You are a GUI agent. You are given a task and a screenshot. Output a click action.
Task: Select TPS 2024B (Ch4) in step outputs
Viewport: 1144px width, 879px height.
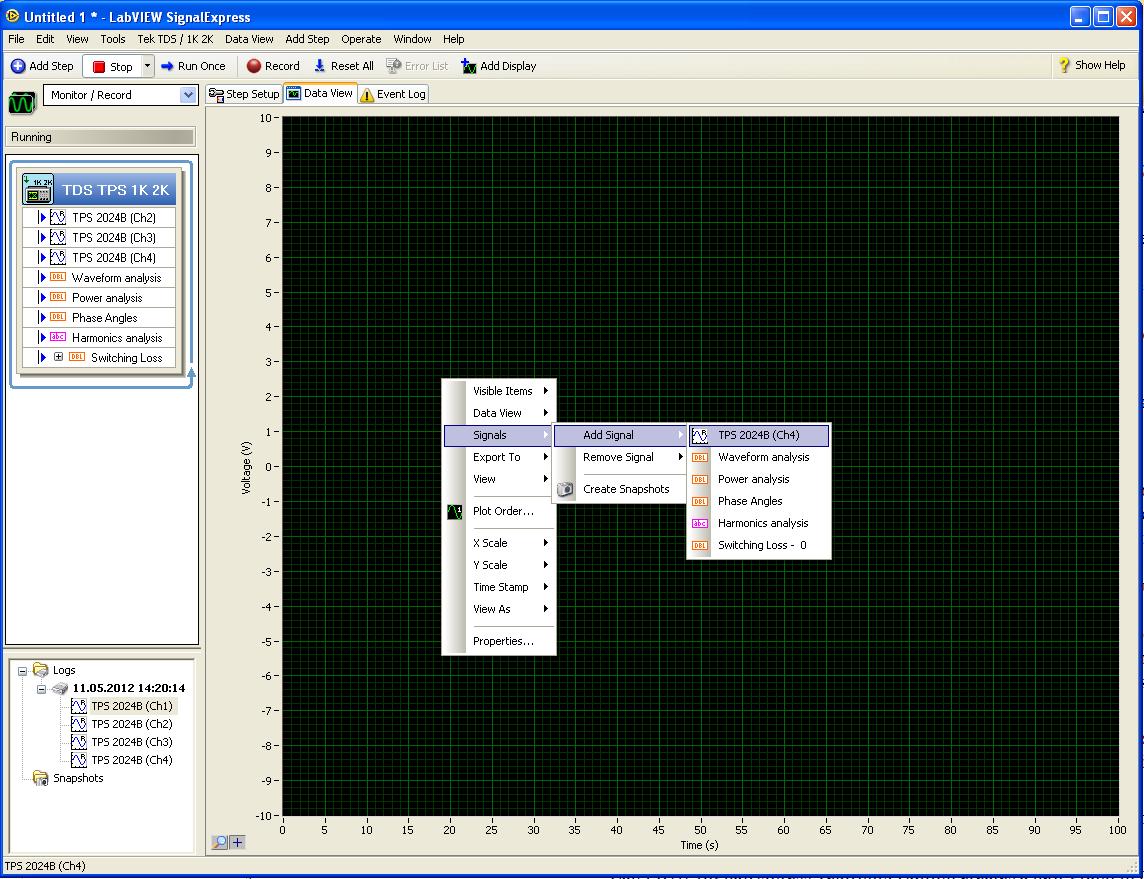pyautogui.click(x=99, y=257)
